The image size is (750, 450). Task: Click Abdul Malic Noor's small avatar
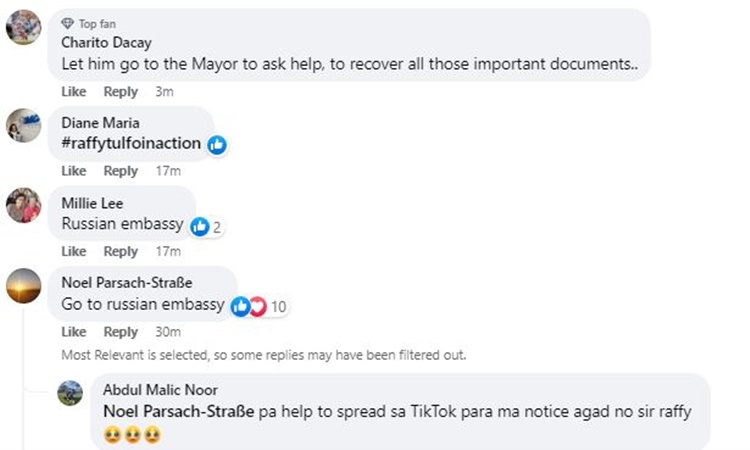point(70,393)
